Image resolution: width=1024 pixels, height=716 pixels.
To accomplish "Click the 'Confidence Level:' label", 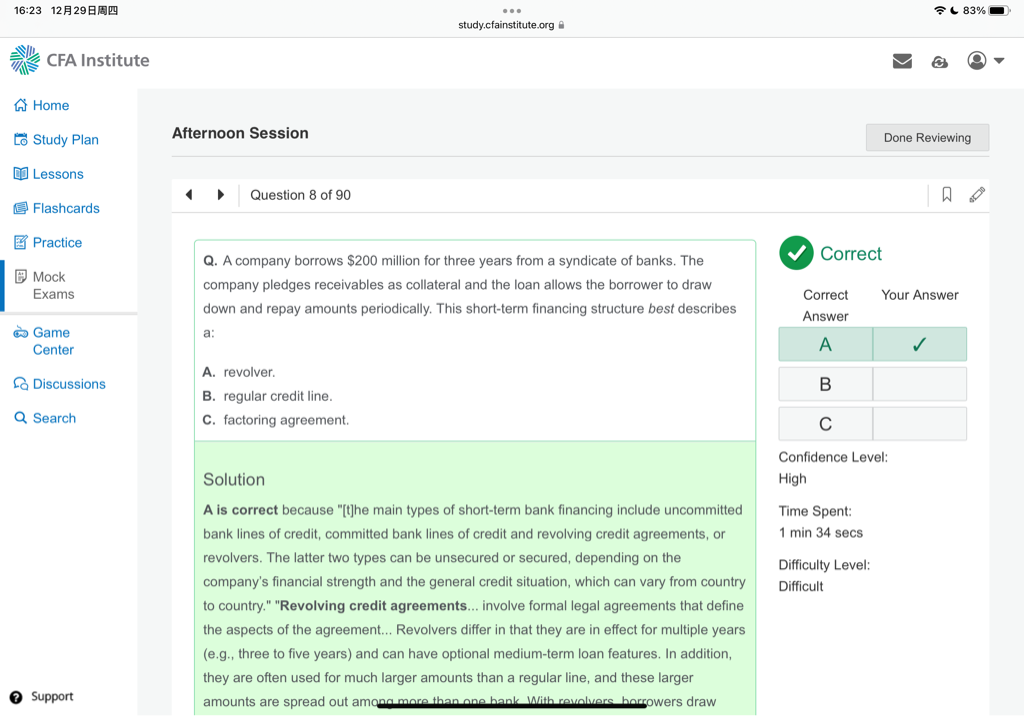I will pyautogui.click(x=833, y=457).
